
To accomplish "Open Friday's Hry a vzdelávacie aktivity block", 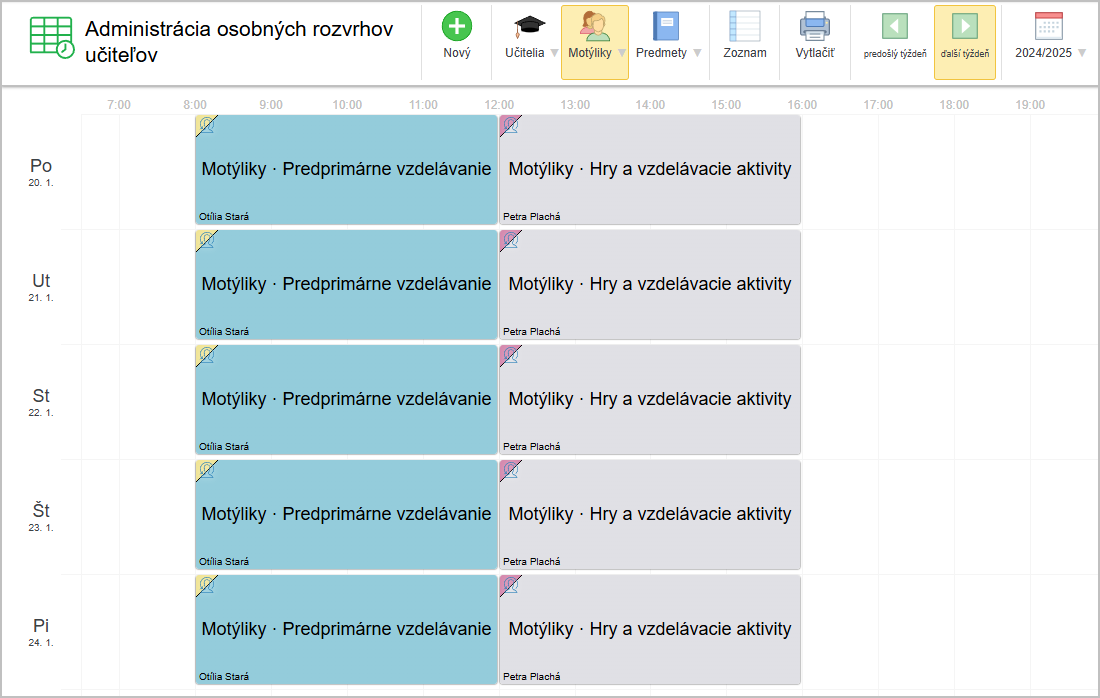I will pyautogui.click(x=650, y=630).
